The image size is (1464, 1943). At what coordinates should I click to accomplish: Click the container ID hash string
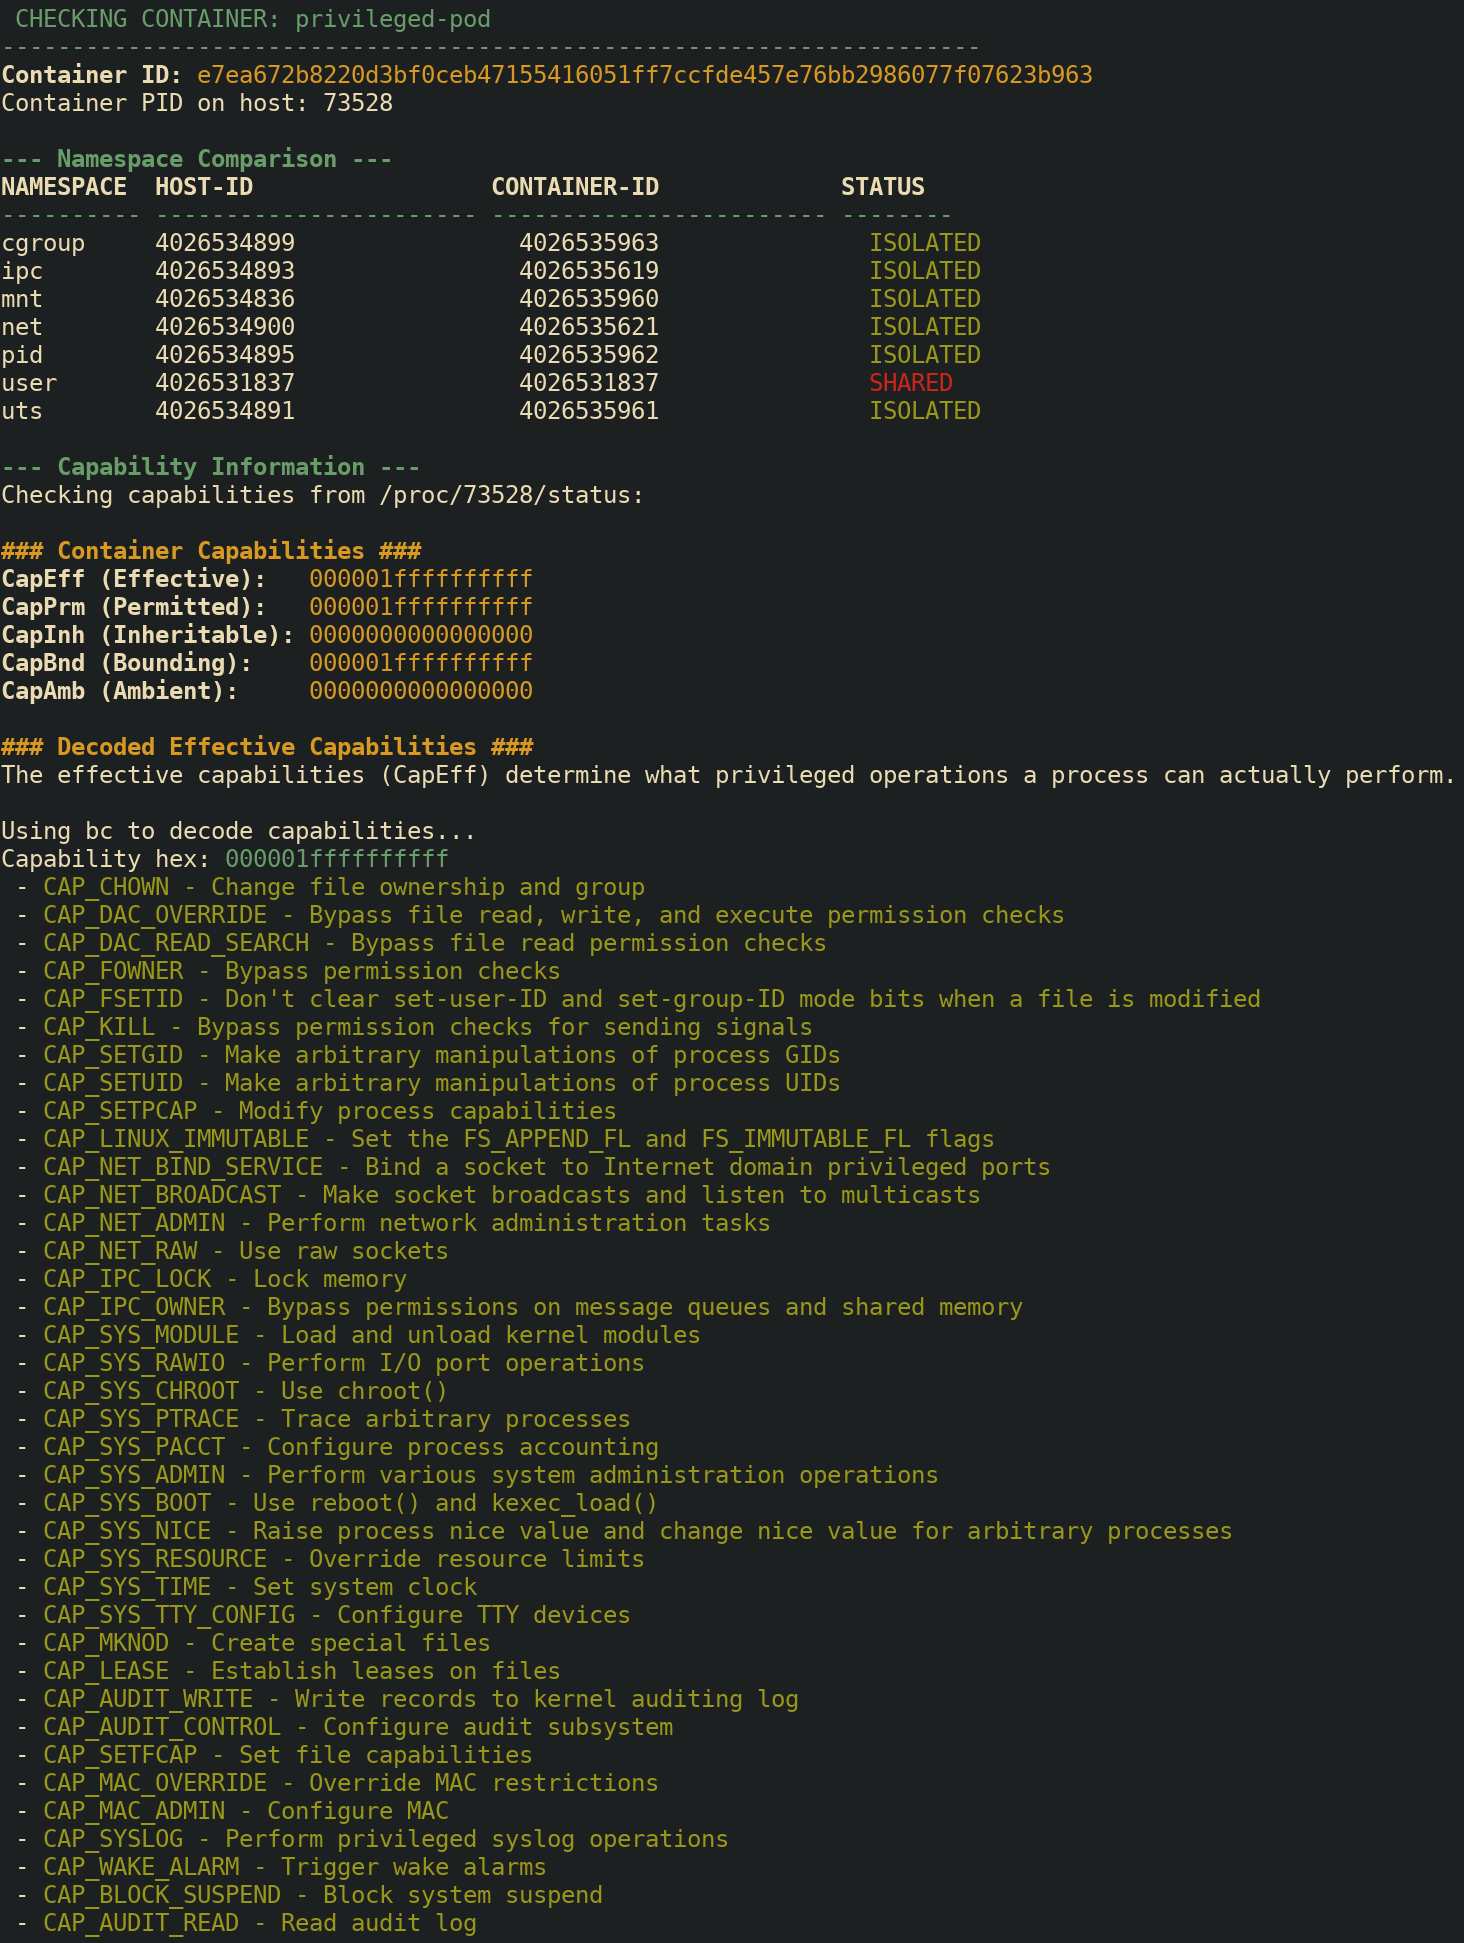pos(644,75)
